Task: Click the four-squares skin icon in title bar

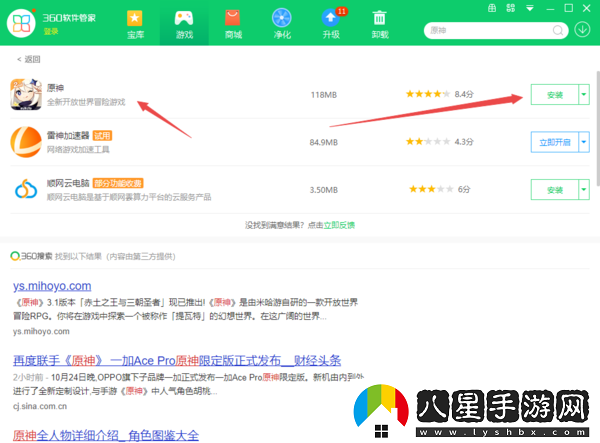Action: pyautogui.click(x=510, y=8)
